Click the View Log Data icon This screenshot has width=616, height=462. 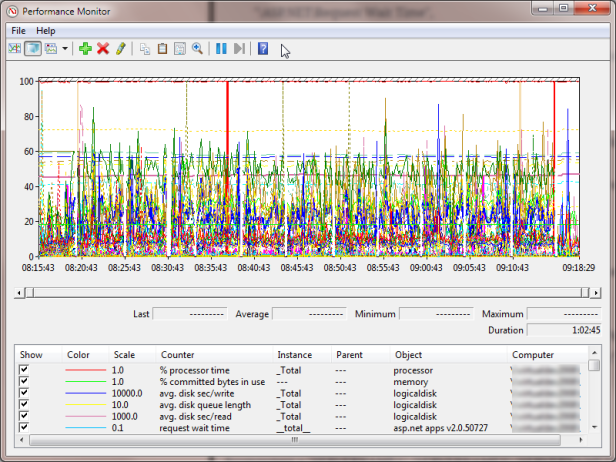[x=31, y=48]
